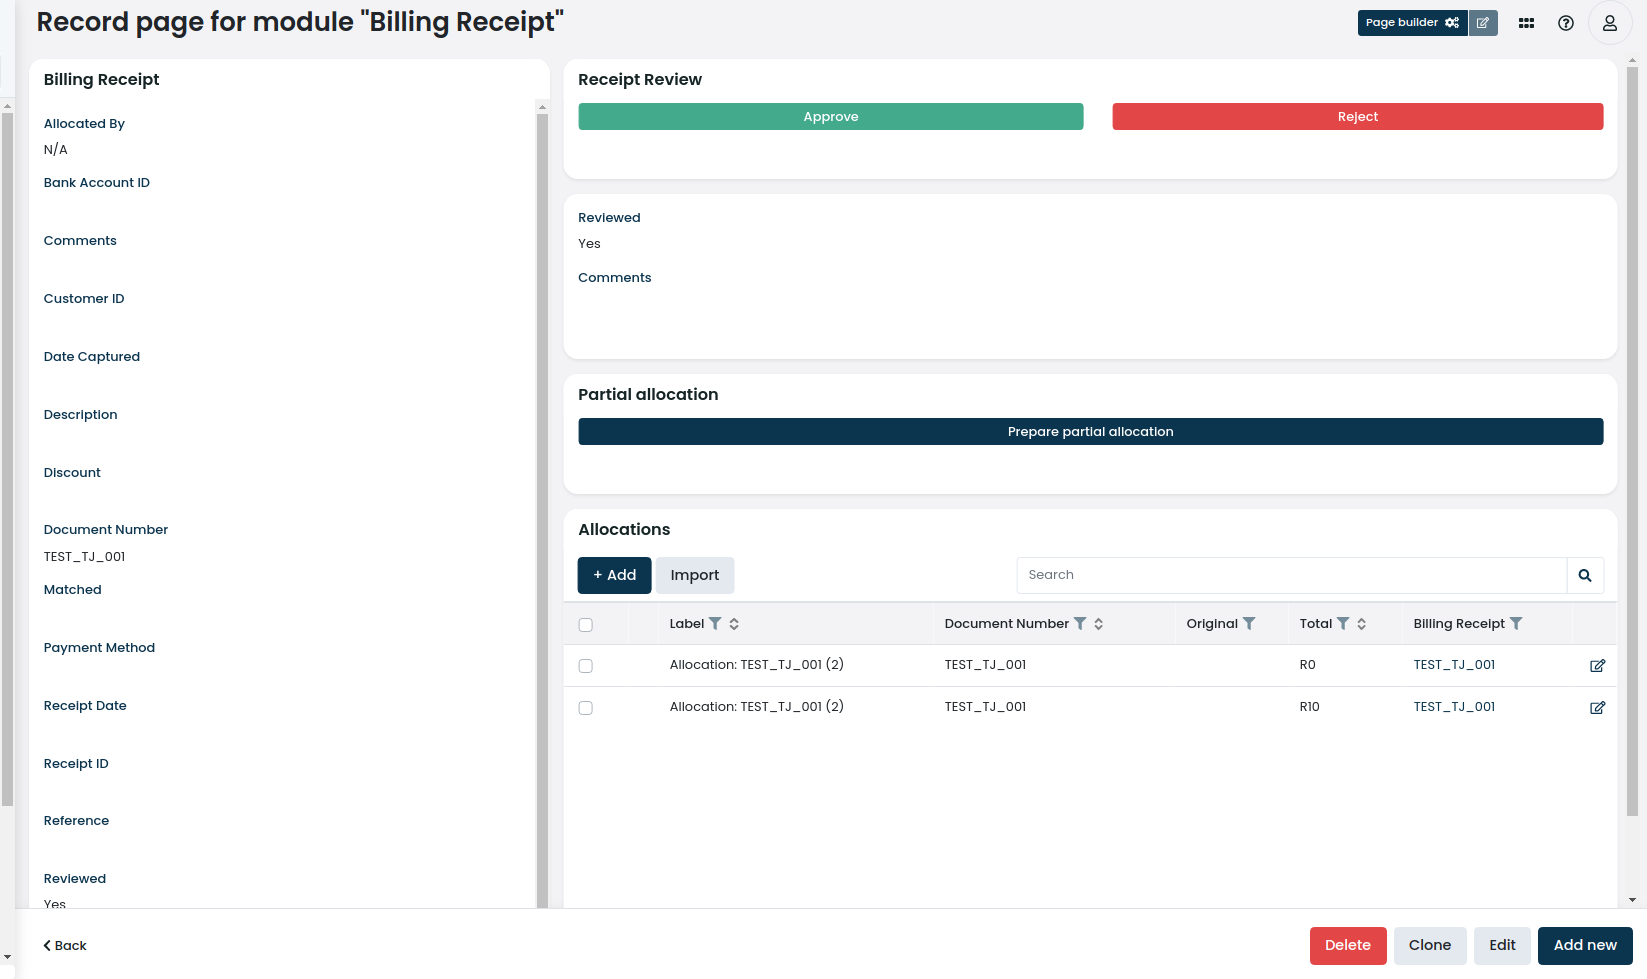The height and width of the screenshot is (979, 1647).
Task: Click the Import button in Allocations
Action: point(695,575)
